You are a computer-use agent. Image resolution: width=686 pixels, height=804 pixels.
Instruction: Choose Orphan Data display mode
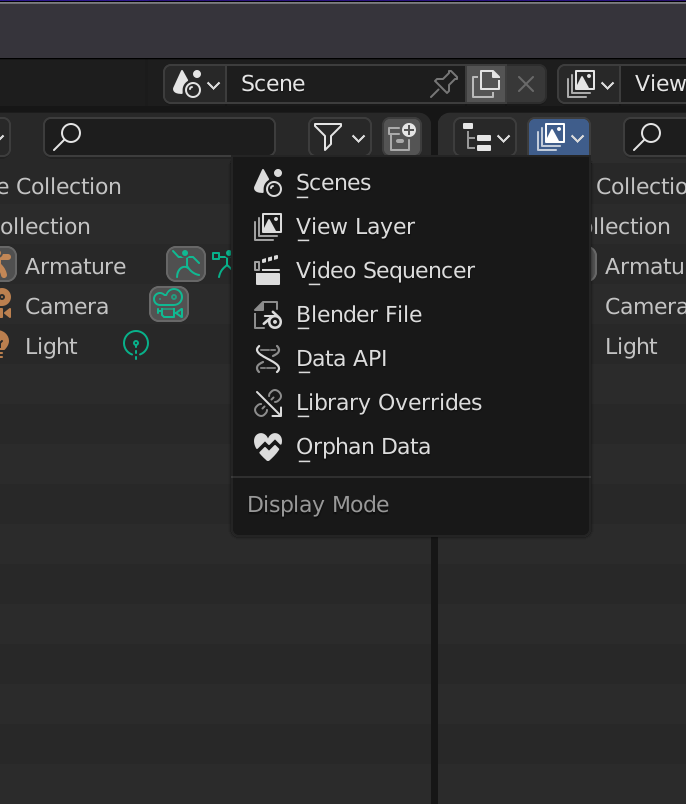pyautogui.click(x=411, y=447)
